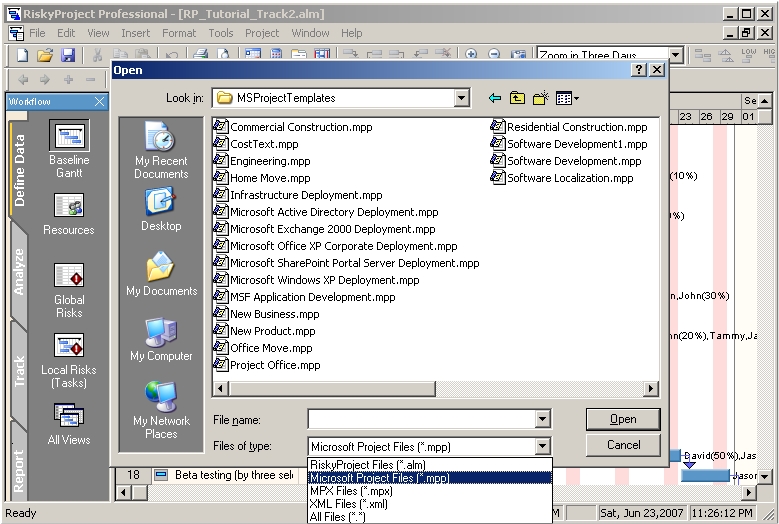The width and height of the screenshot is (779, 524).
Task: Select Project Office.mpp file
Action: [267, 365]
